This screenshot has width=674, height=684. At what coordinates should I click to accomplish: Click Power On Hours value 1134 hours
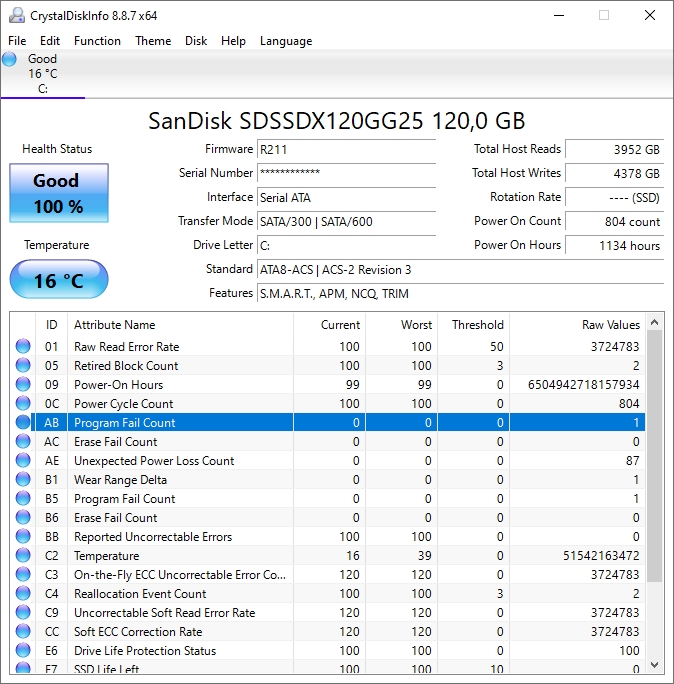615,245
